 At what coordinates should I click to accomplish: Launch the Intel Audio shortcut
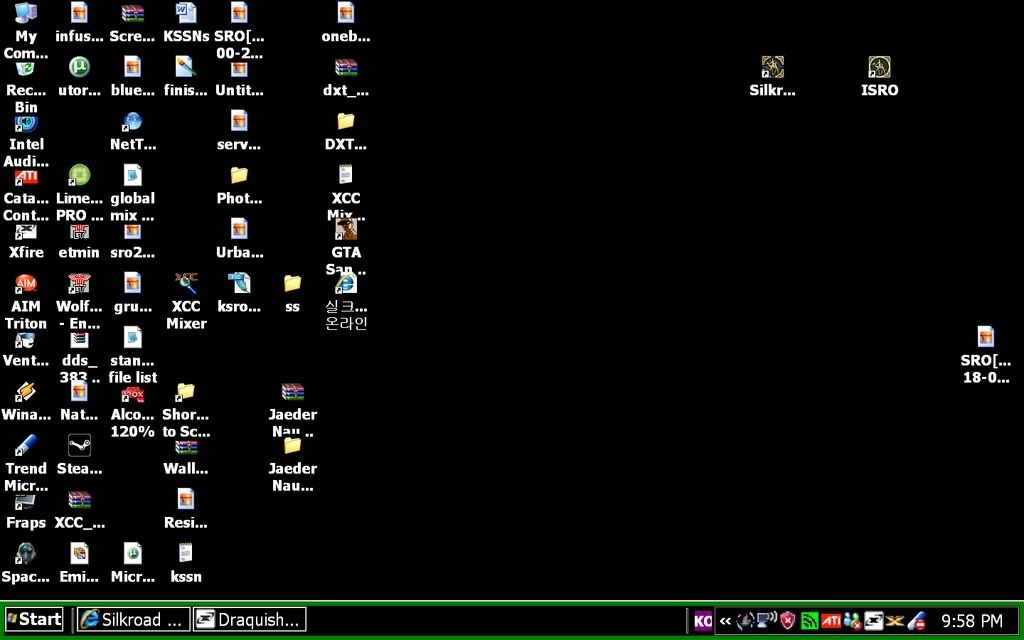click(26, 123)
